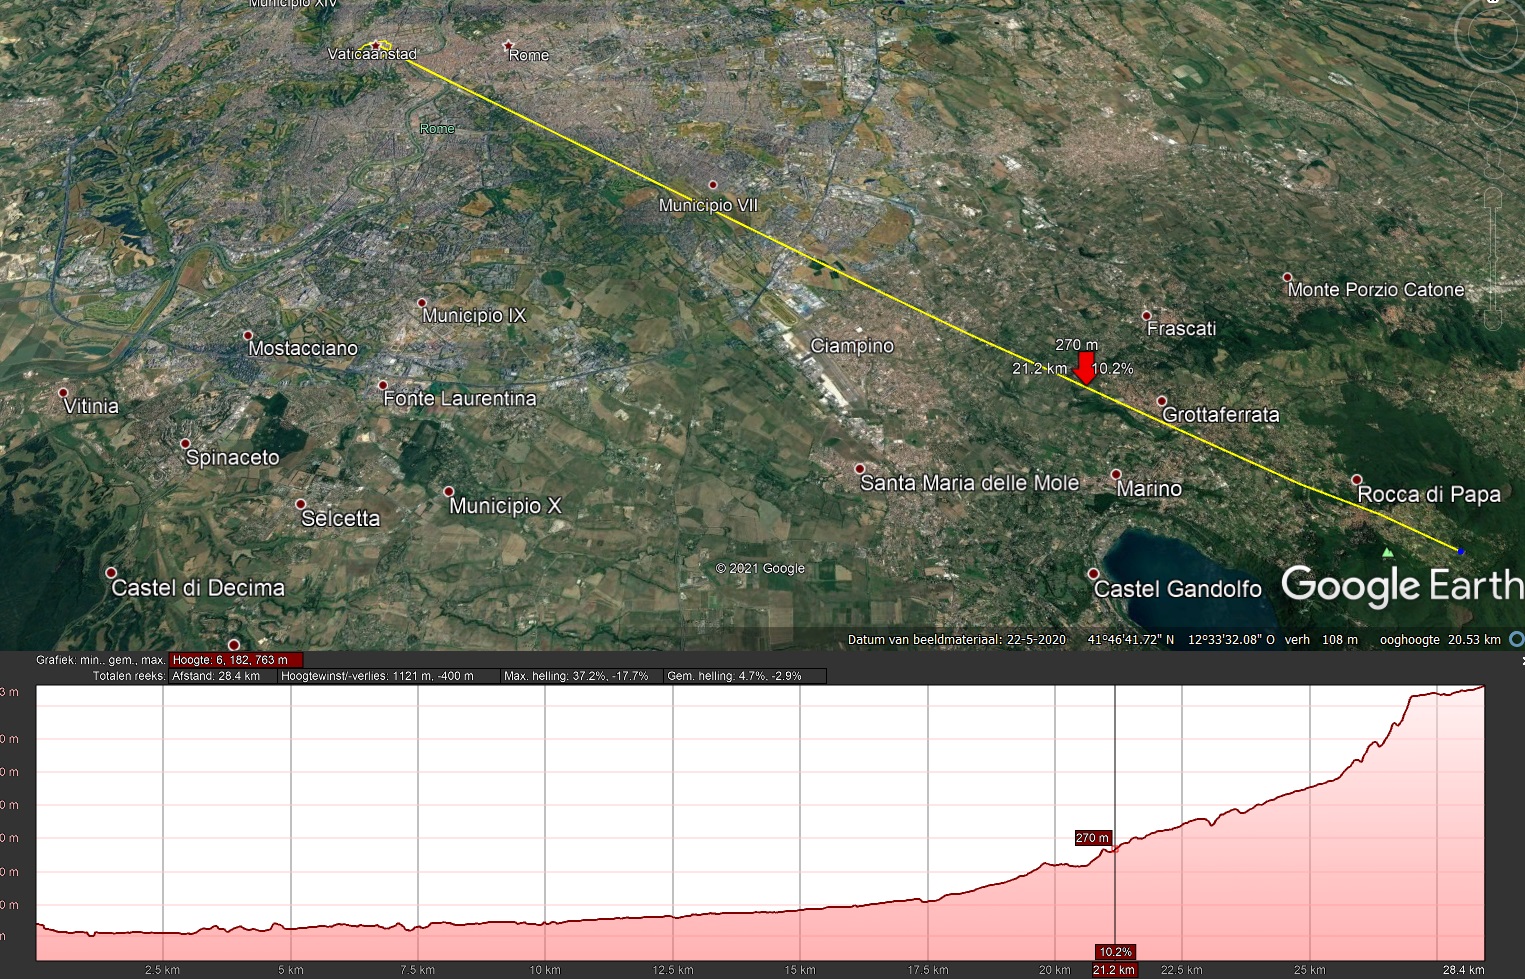Click the Castel Gandolfo place label
The width and height of the screenshot is (1525, 979).
pos(1177,589)
